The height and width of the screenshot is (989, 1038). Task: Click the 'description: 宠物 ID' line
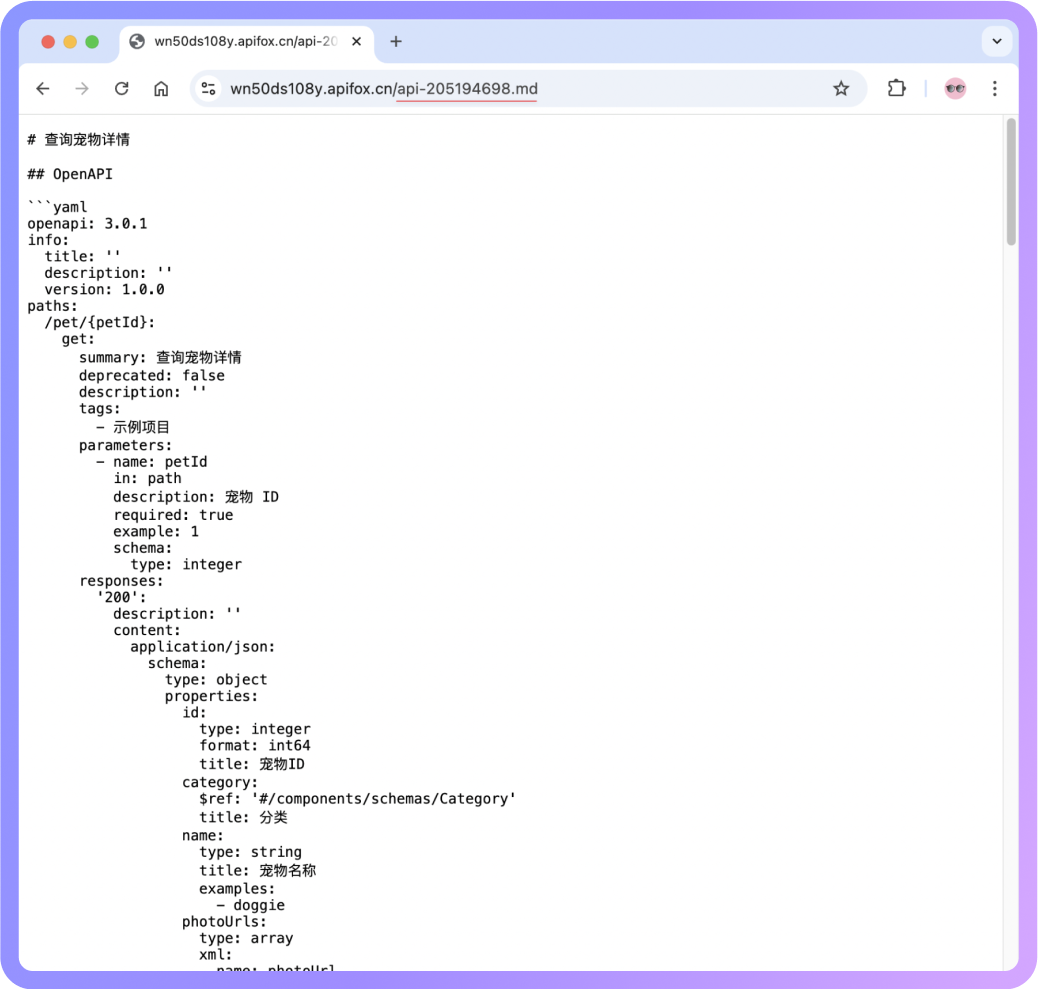196,496
